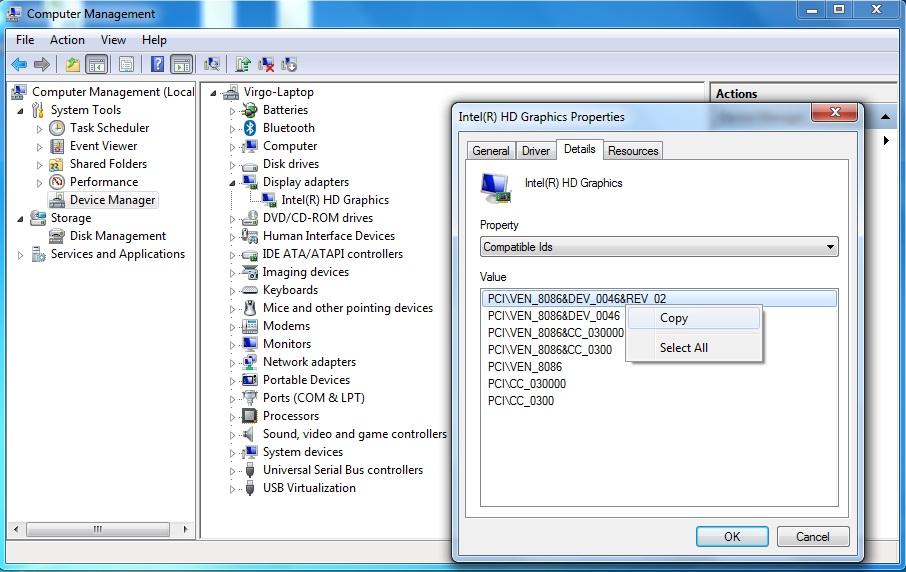906x572 pixels.
Task: Click the Disable device toolbar icon
Action: (x=288, y=64)
